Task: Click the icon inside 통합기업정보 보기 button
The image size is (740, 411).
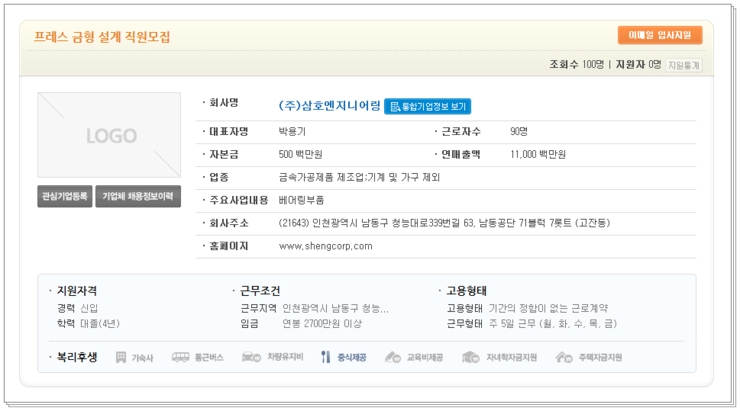Action: coord(395,107)
